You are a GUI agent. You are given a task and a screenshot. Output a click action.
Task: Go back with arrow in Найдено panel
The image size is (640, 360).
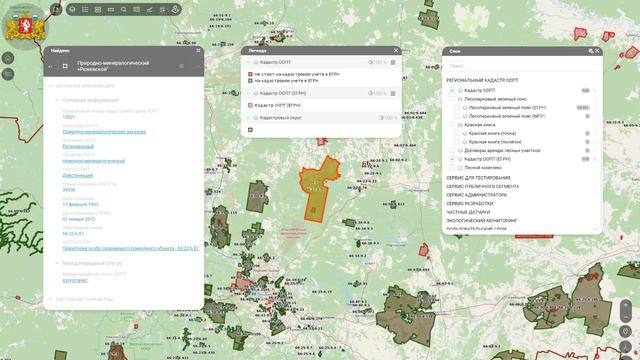click(x=50, y=66)
